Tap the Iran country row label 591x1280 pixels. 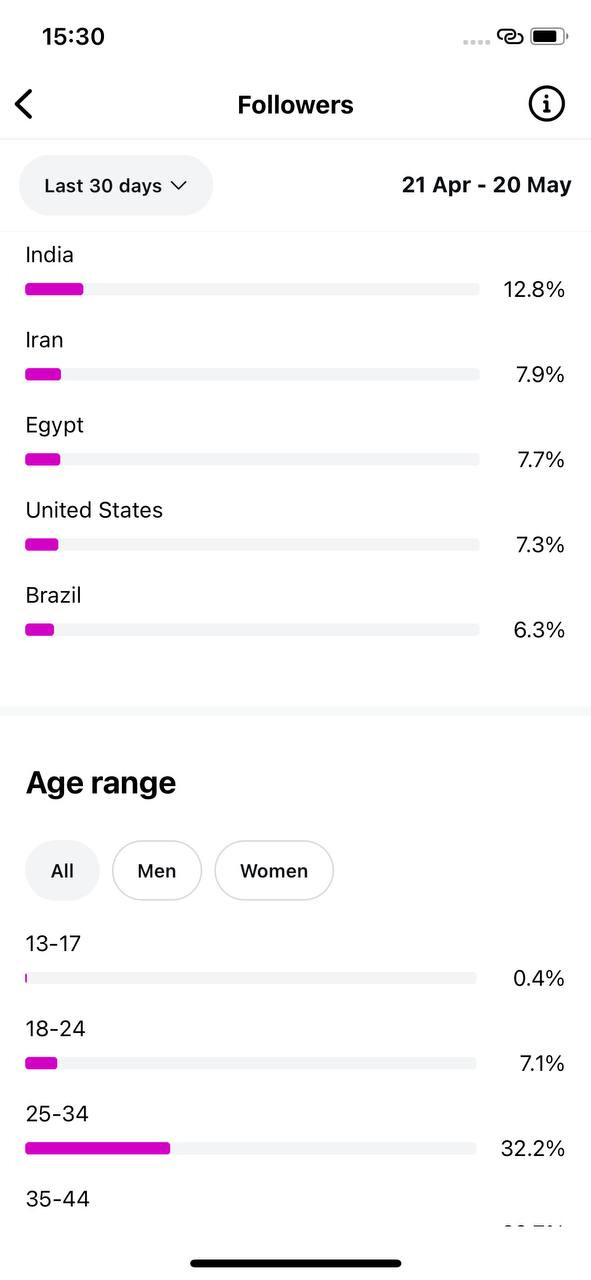[x=44, y=340]
